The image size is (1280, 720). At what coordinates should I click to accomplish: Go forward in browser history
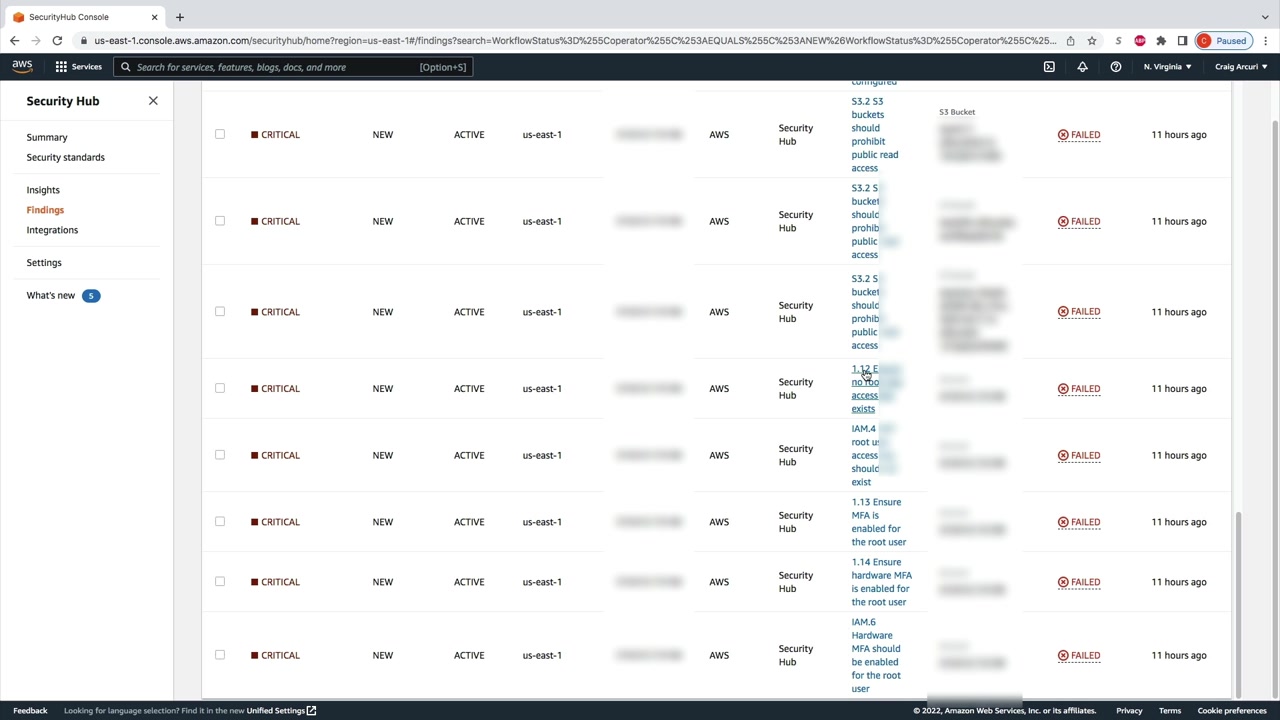pos(35,41)
